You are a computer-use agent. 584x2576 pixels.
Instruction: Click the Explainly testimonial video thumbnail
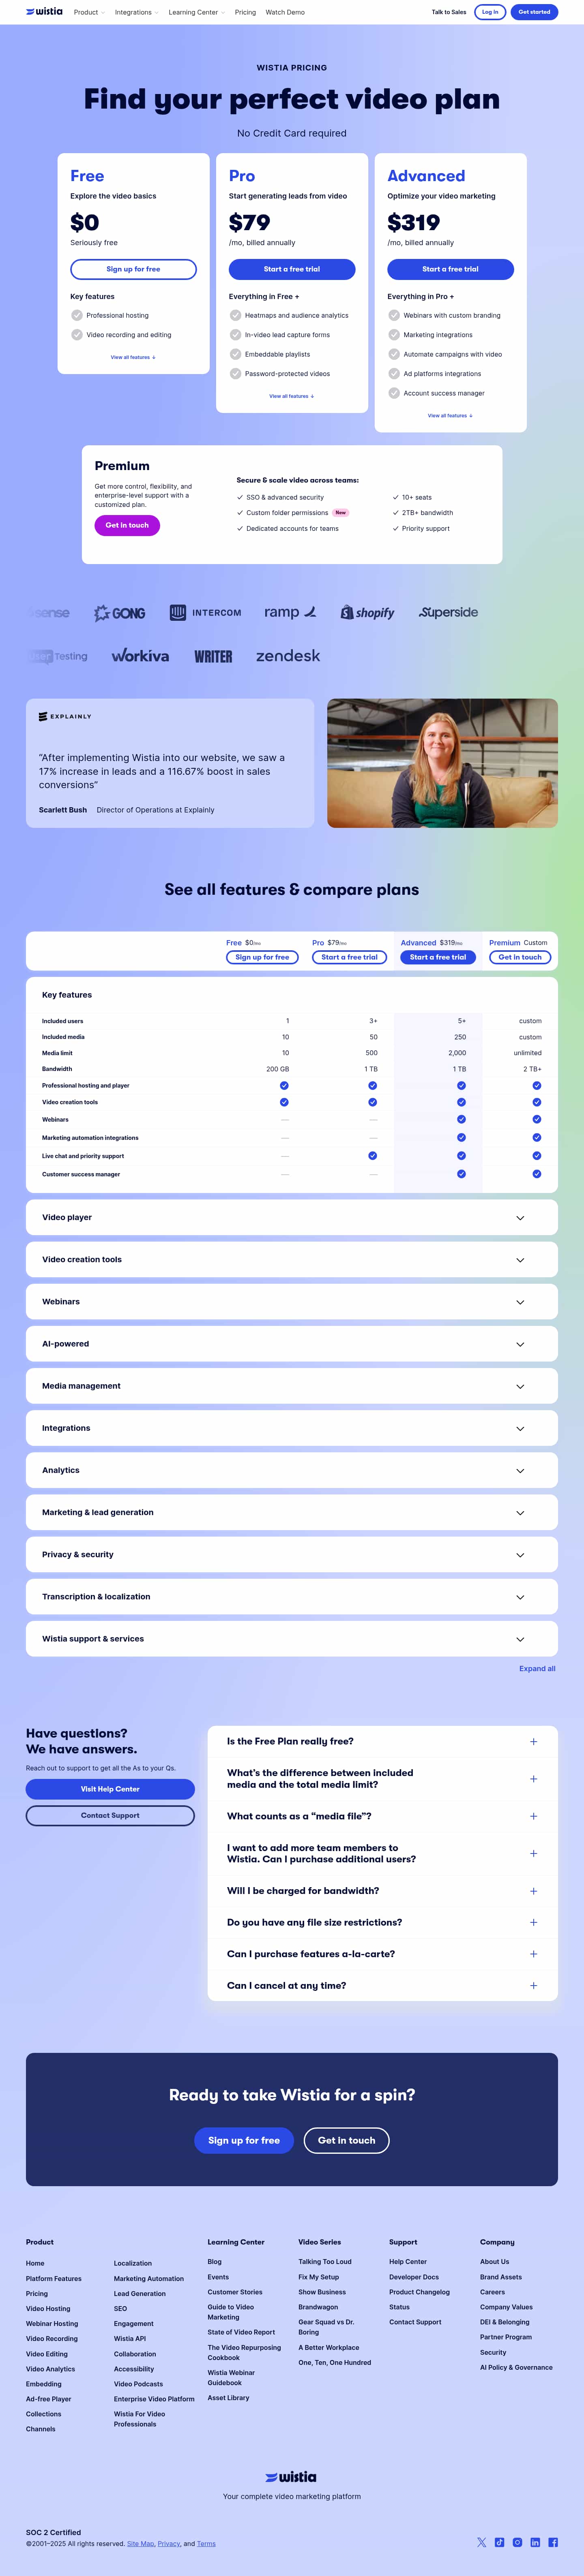(x=442, y=763)
